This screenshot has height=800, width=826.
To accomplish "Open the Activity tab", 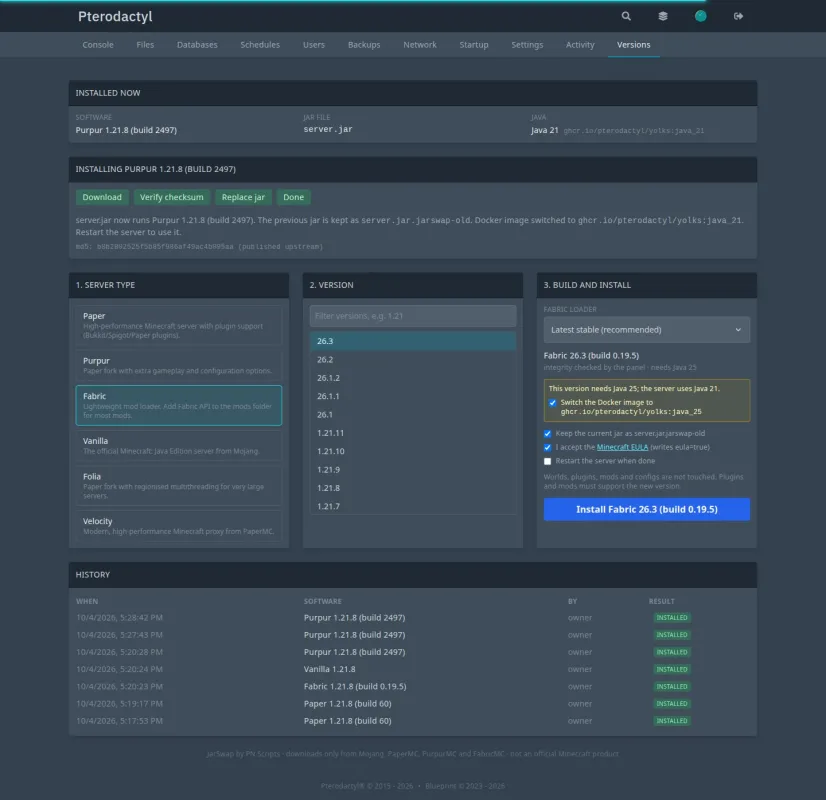I will click(580, 45).
